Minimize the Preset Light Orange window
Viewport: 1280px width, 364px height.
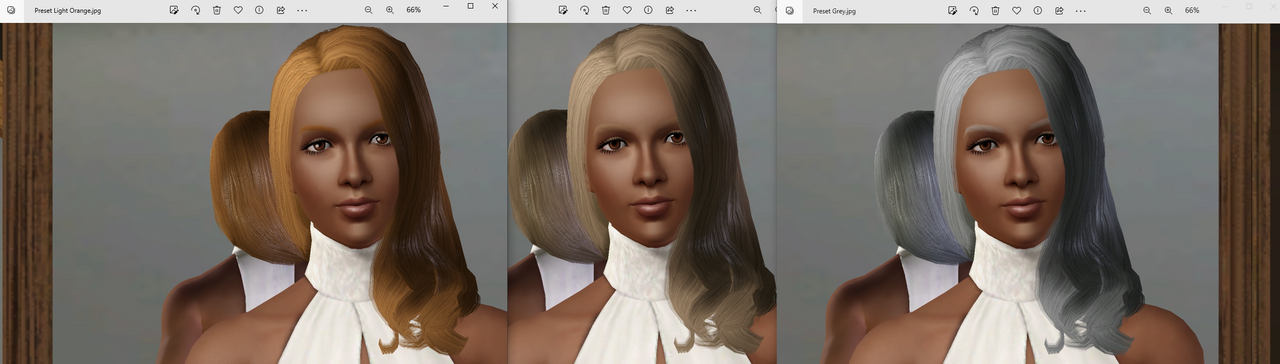click(x=446, y=6)
